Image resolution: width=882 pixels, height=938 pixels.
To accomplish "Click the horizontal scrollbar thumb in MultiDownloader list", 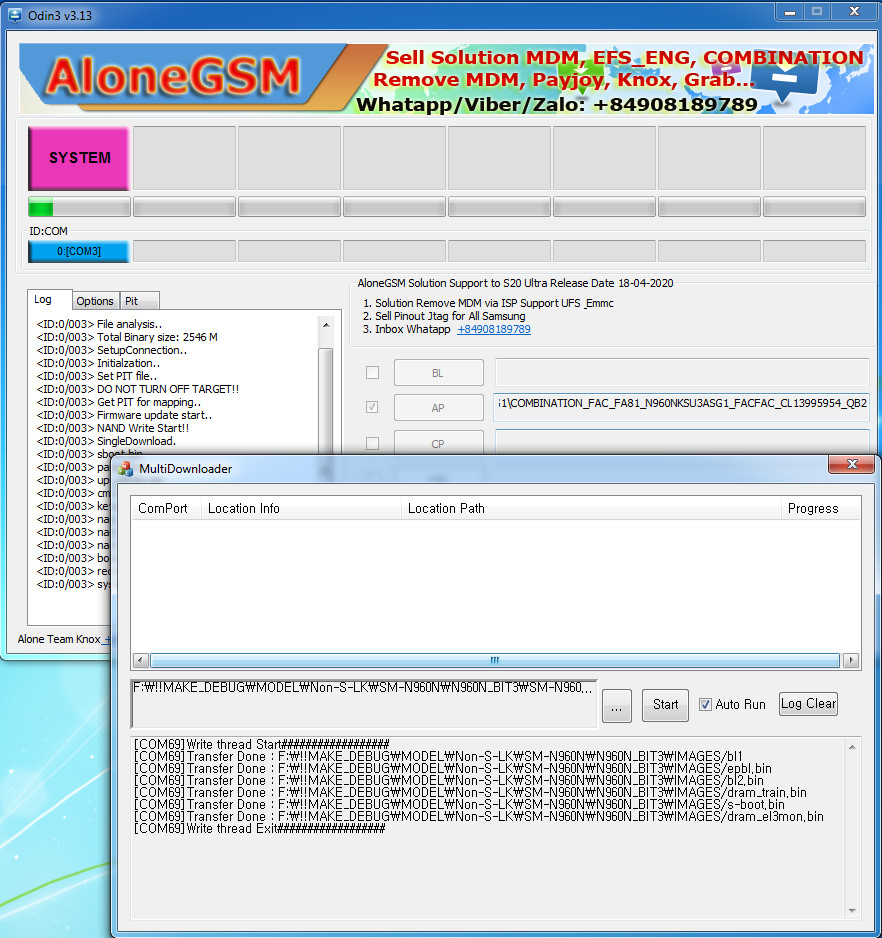I will [x=494, y=660].
